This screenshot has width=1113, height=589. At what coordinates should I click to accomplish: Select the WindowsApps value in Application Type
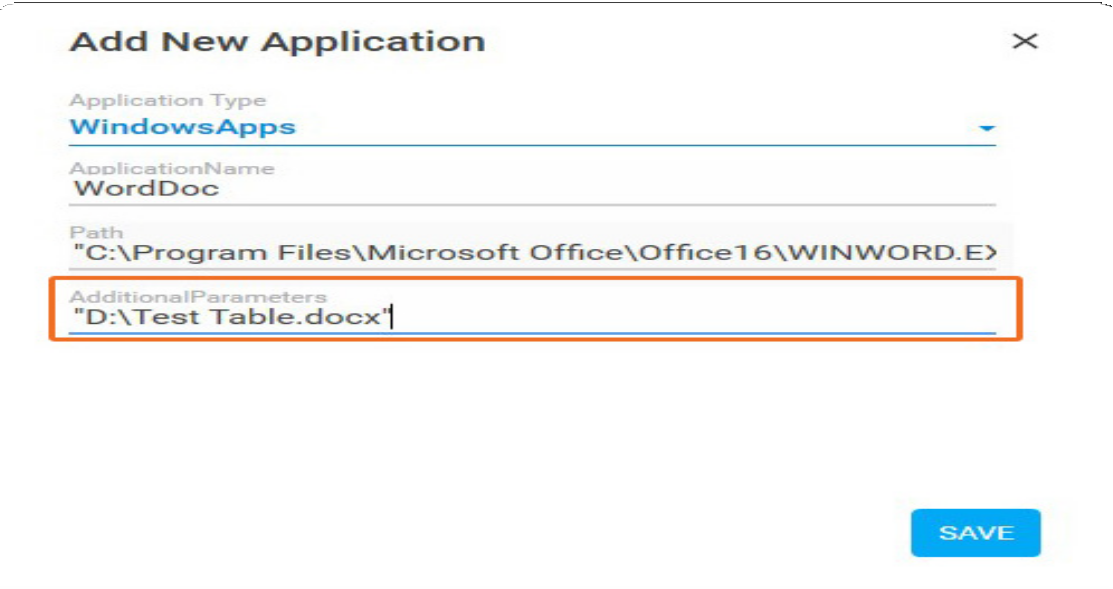point(182,127)
